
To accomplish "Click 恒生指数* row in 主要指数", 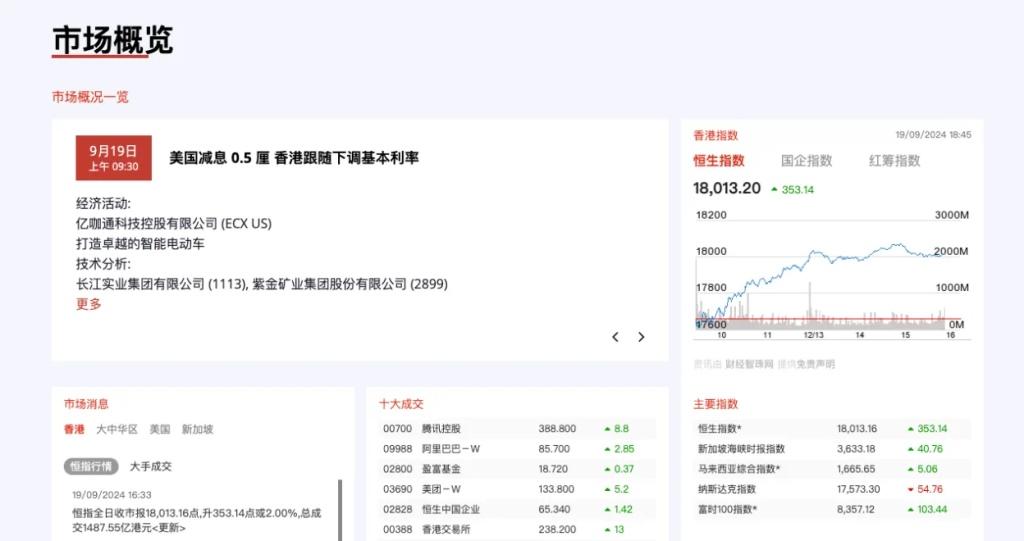I will pyautogui.click(x=832, y=429).
